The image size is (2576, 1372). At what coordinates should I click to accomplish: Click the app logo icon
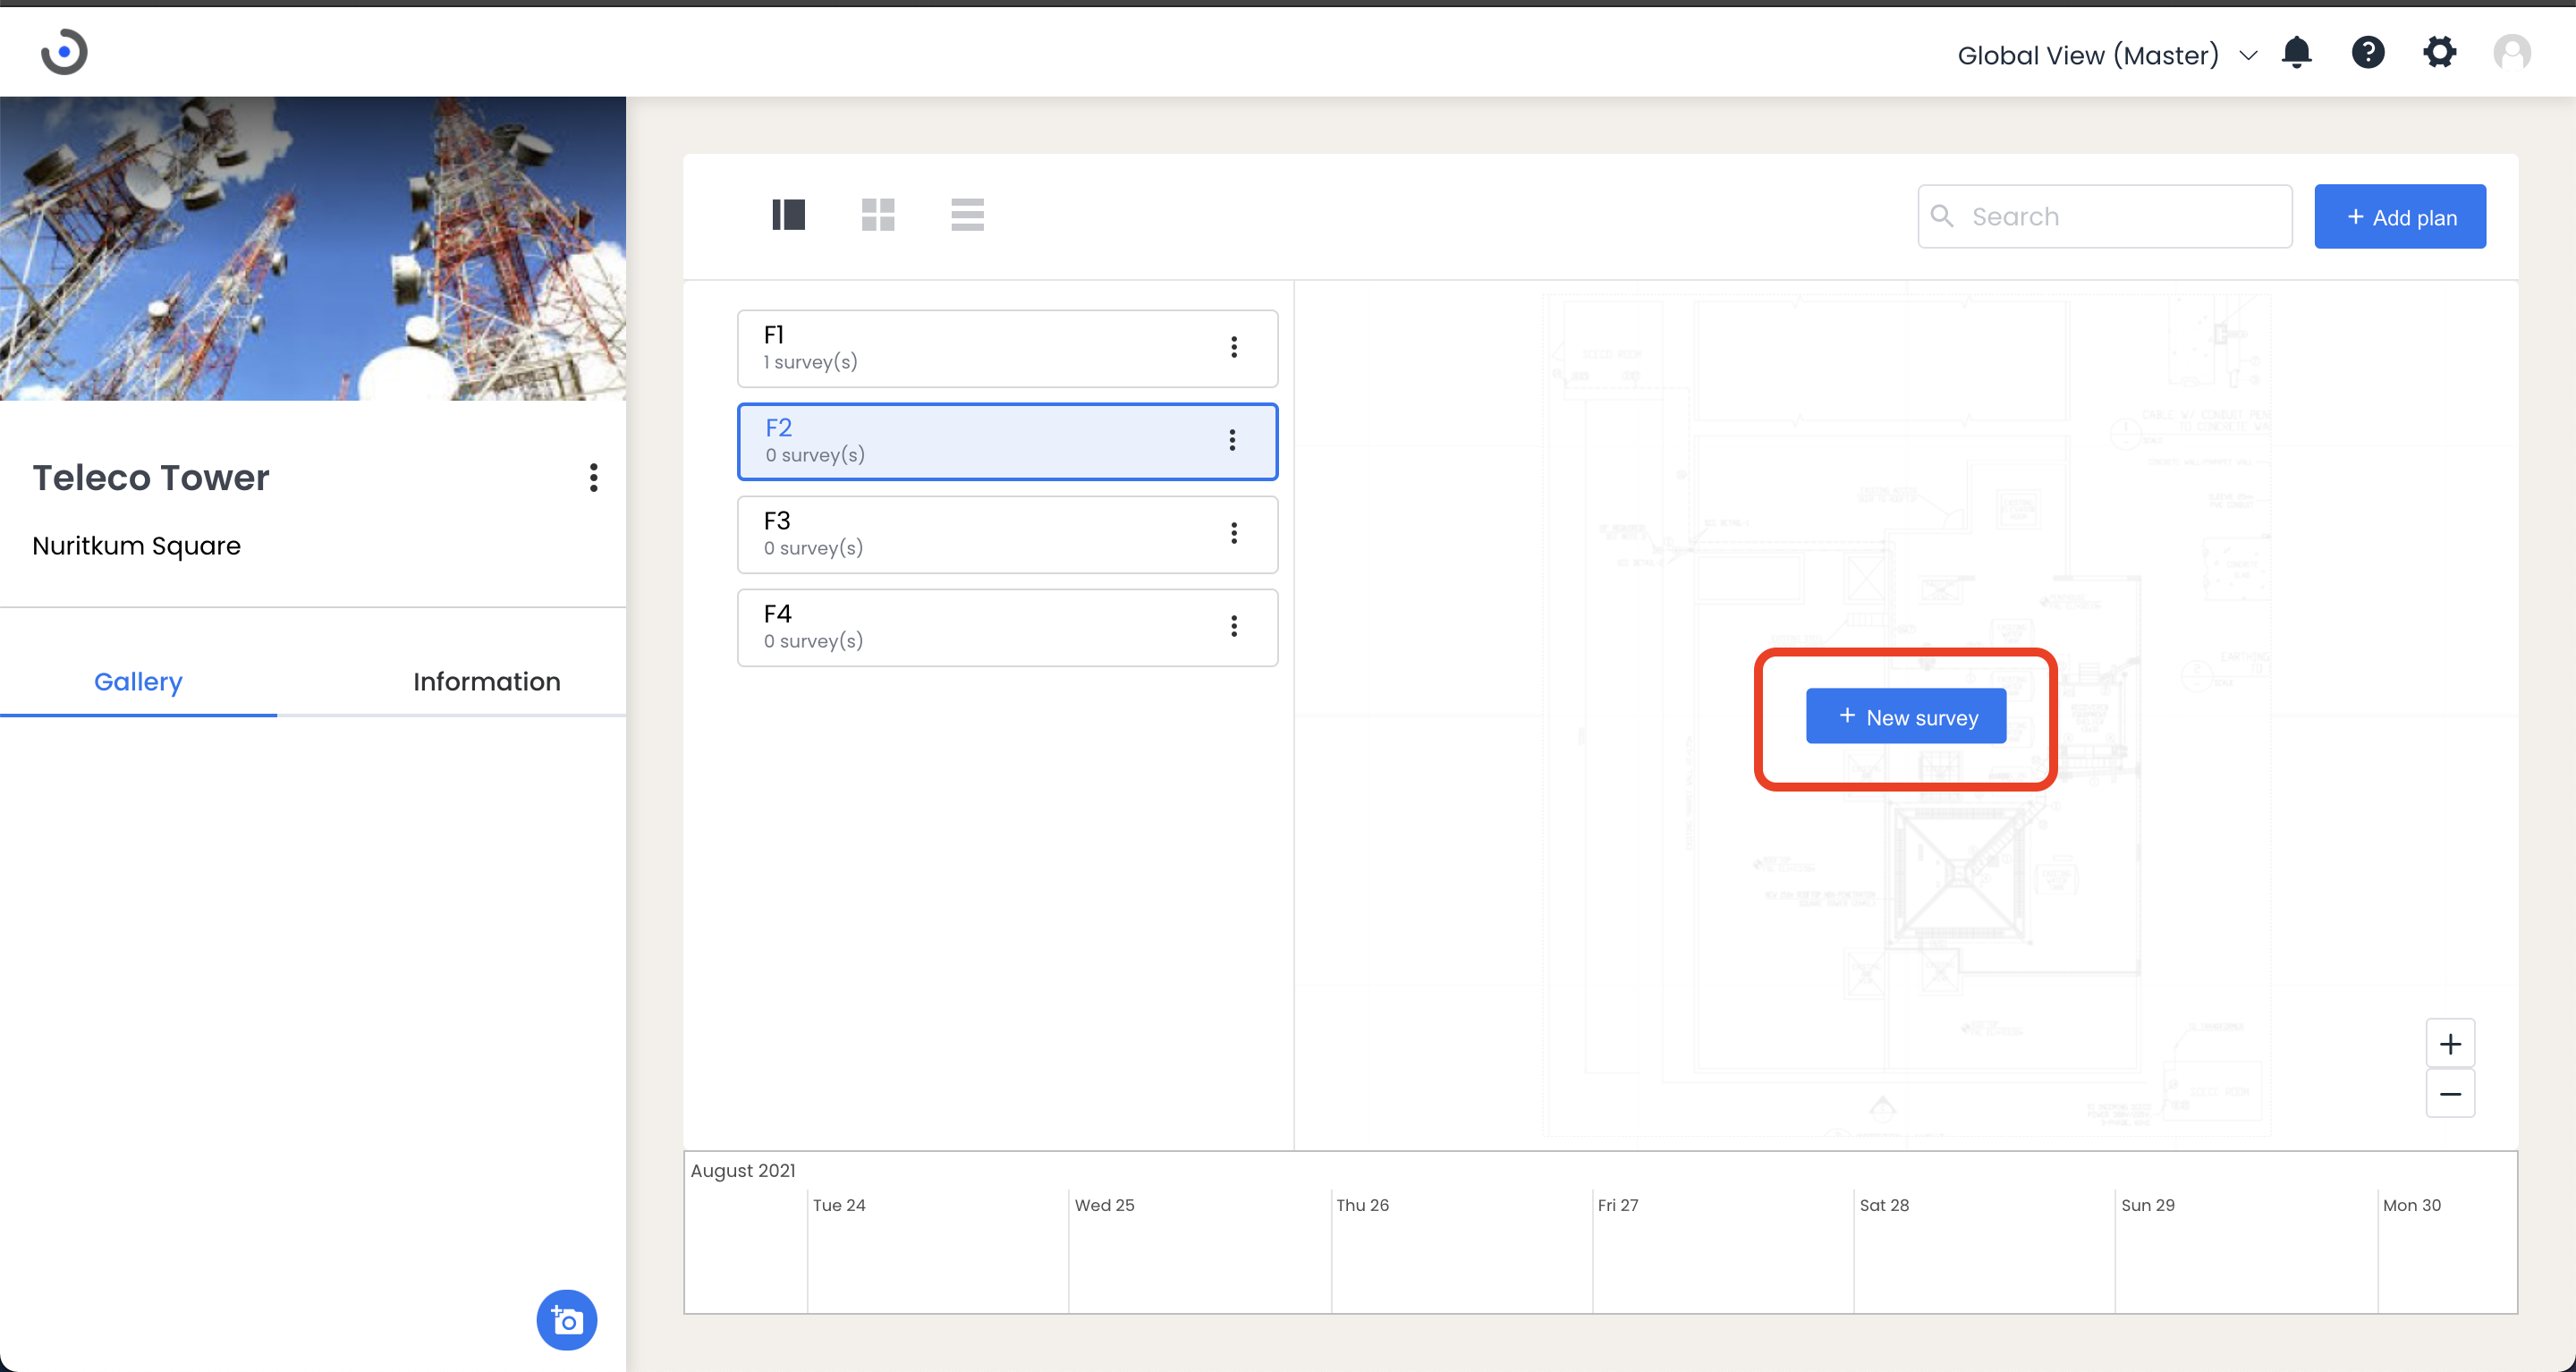point(64,51)
